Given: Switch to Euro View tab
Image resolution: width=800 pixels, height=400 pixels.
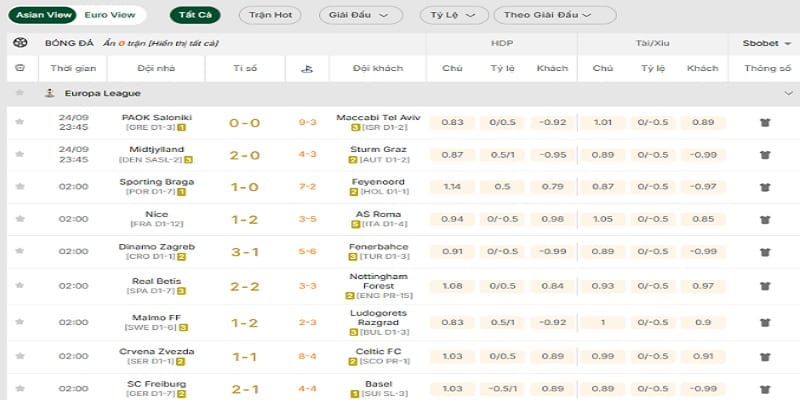Looking at the screenshot, I should coord(110,15).
